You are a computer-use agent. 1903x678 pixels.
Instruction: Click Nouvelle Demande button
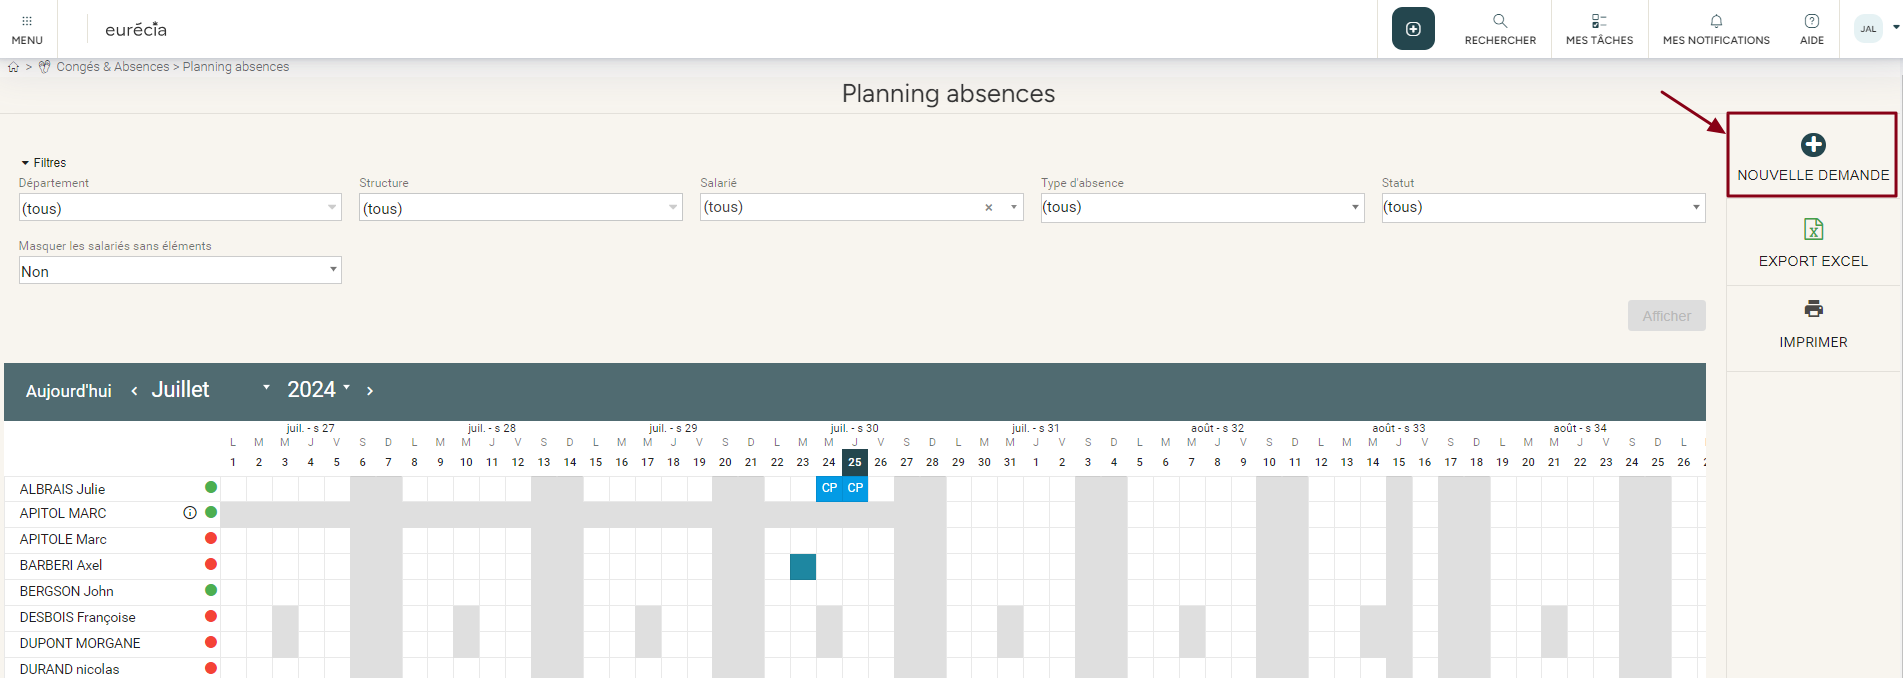click(x=1812, y=155)
